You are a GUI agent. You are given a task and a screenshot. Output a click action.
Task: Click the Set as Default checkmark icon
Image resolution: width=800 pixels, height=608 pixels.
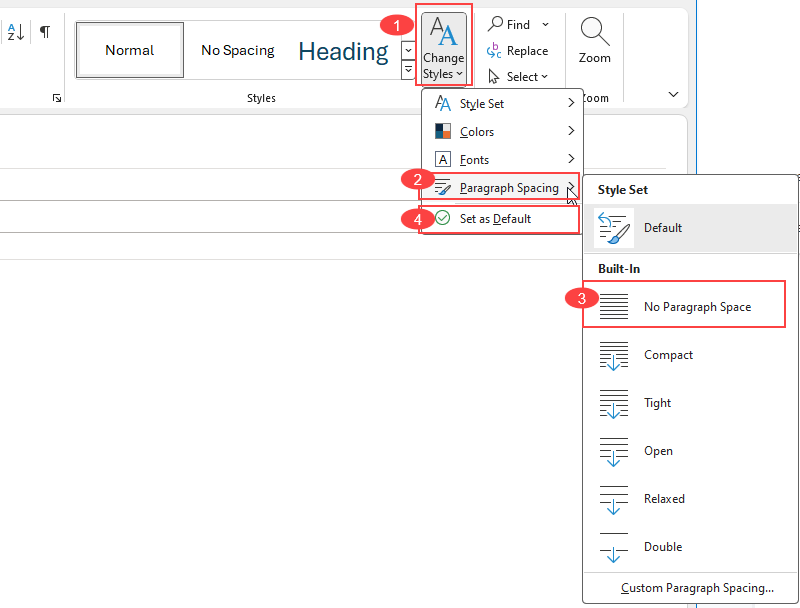pos(442,218)
